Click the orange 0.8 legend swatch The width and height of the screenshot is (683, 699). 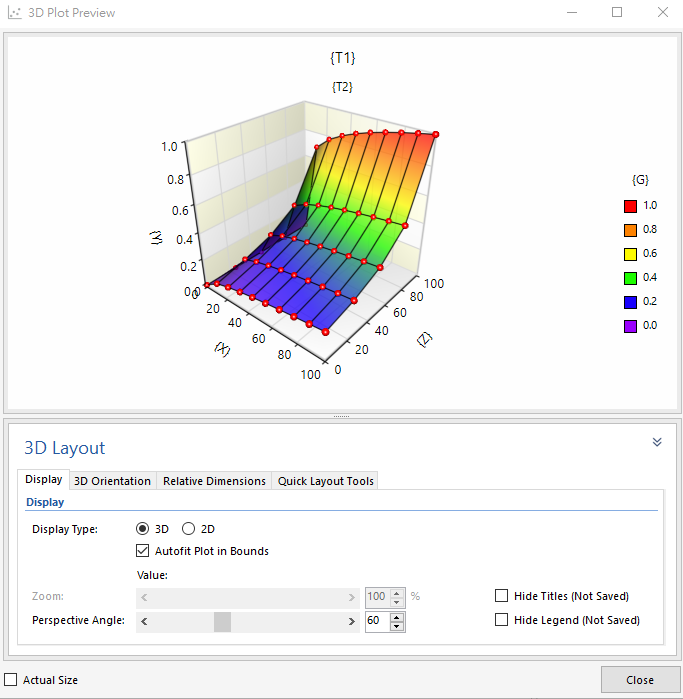click(x=630, y=230)
